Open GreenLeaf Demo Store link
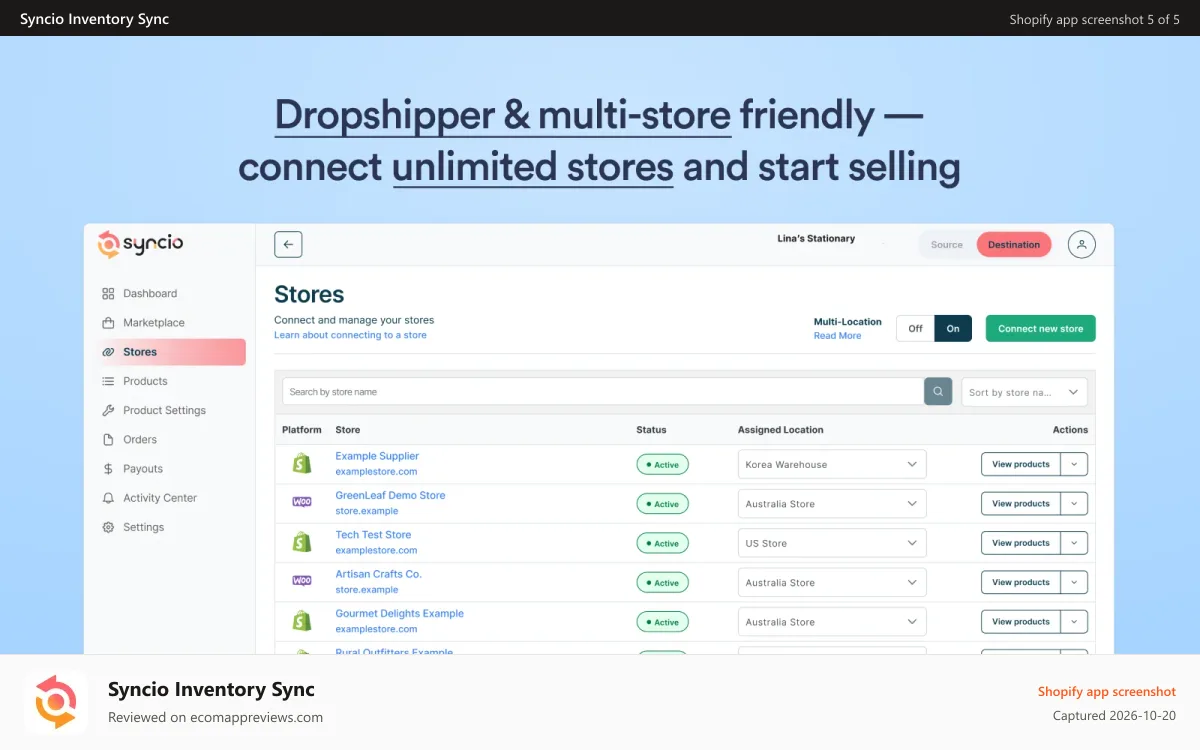 point(390,495)
